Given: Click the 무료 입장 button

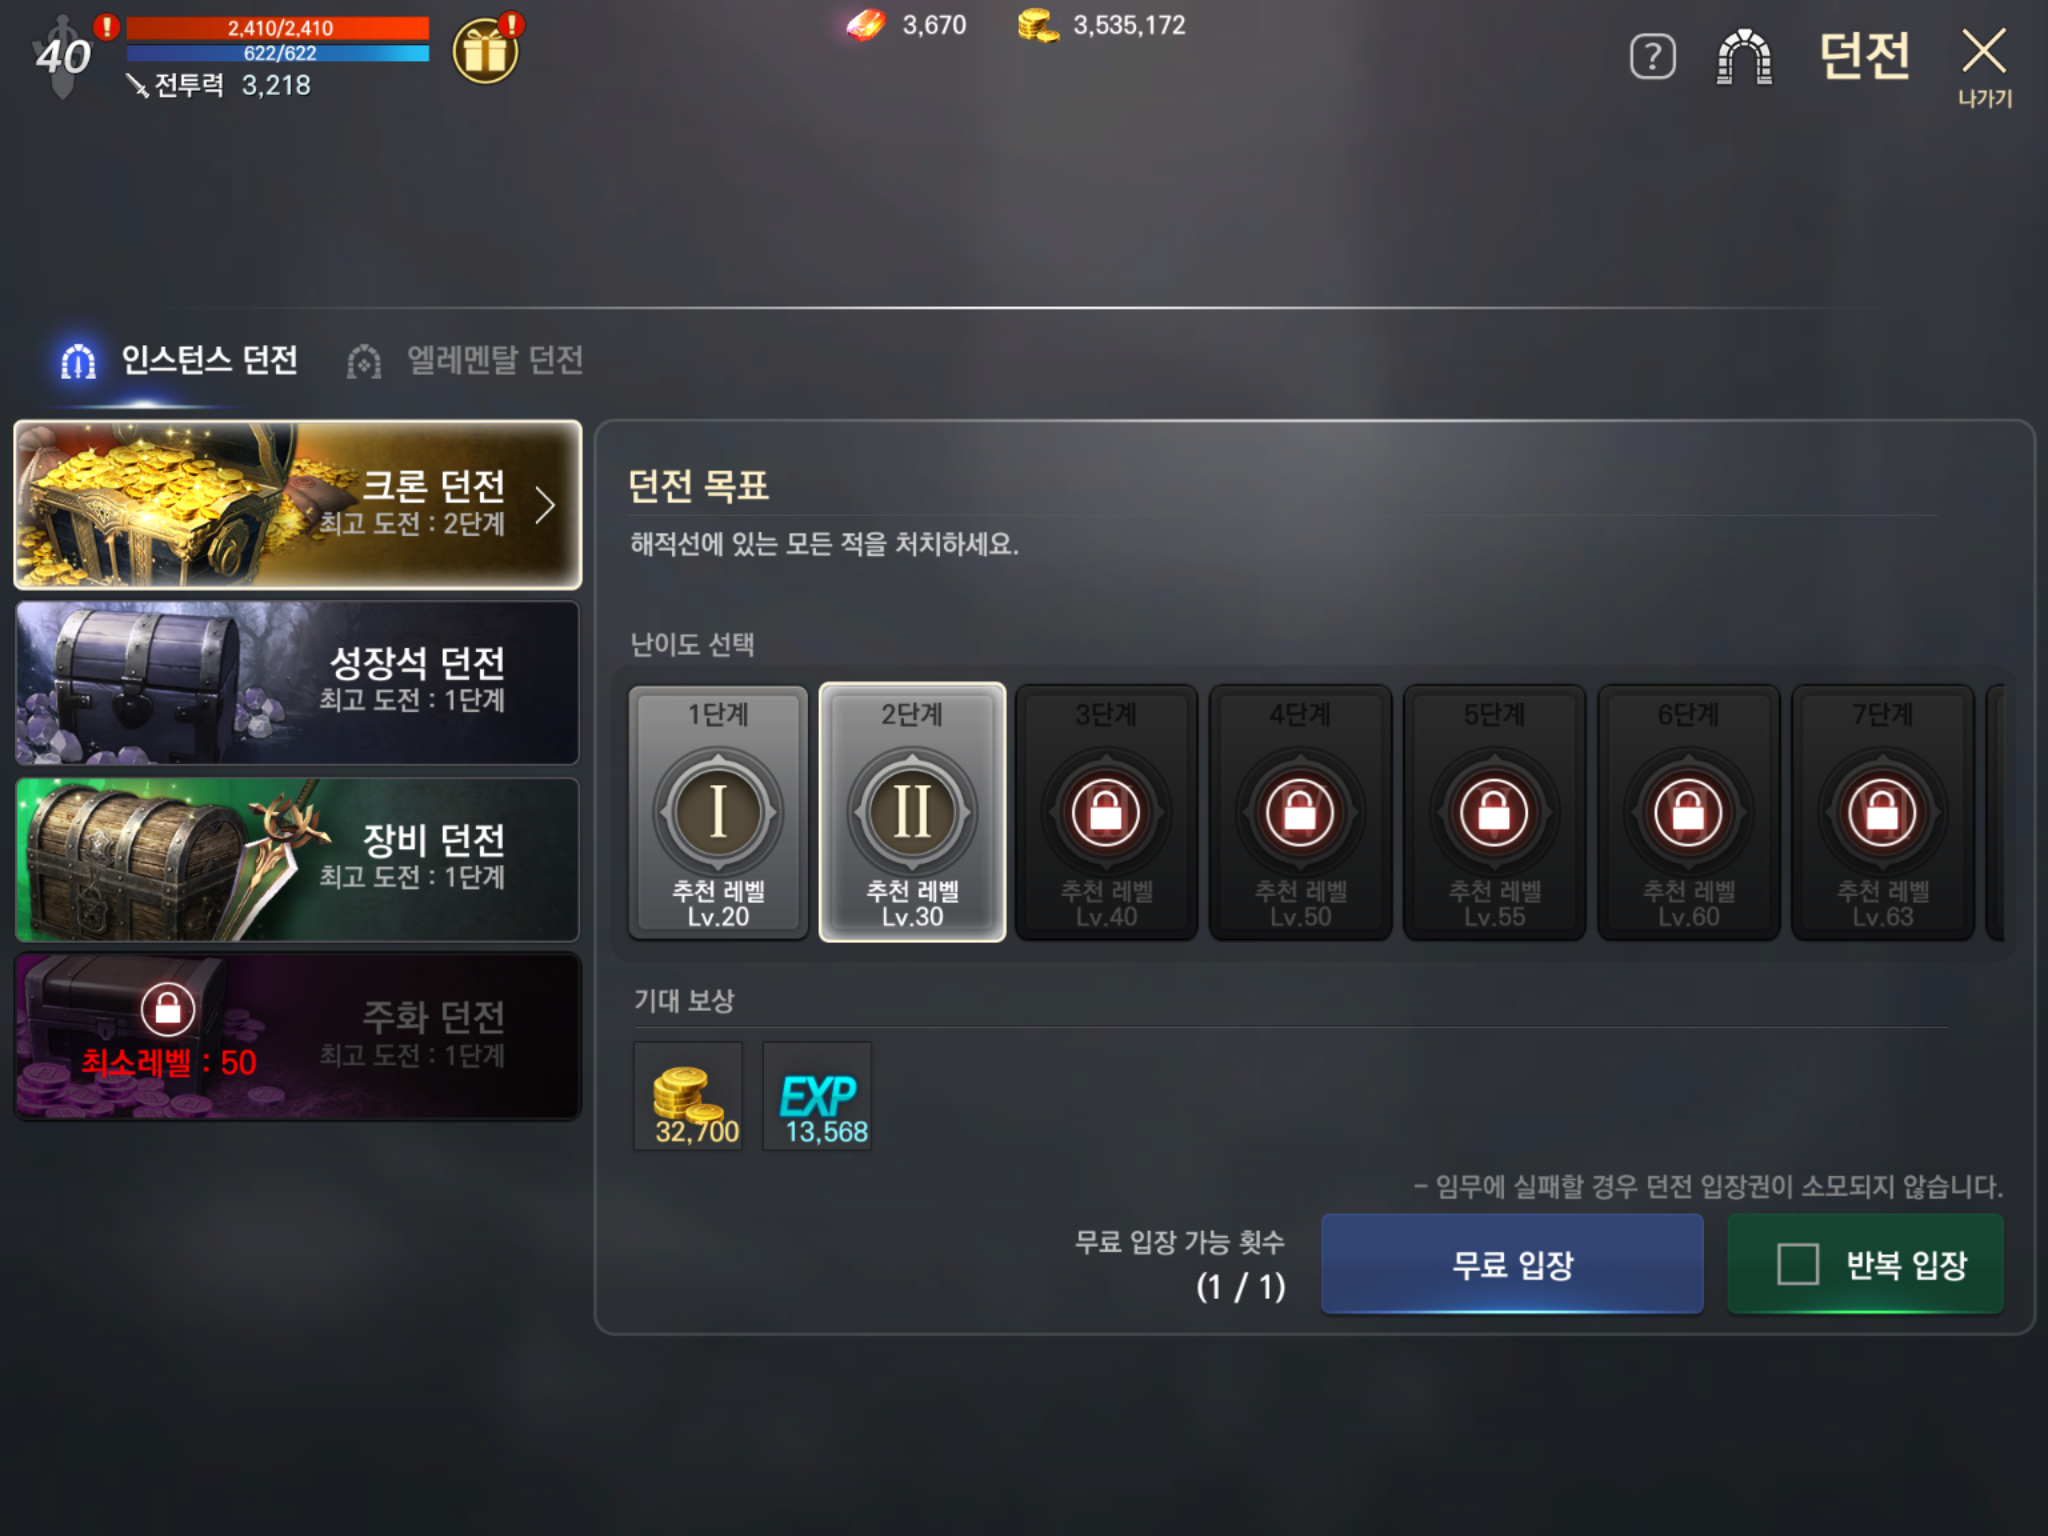Looking at the screenshot, I should pyautogui.click(x=1512, y=1264).
